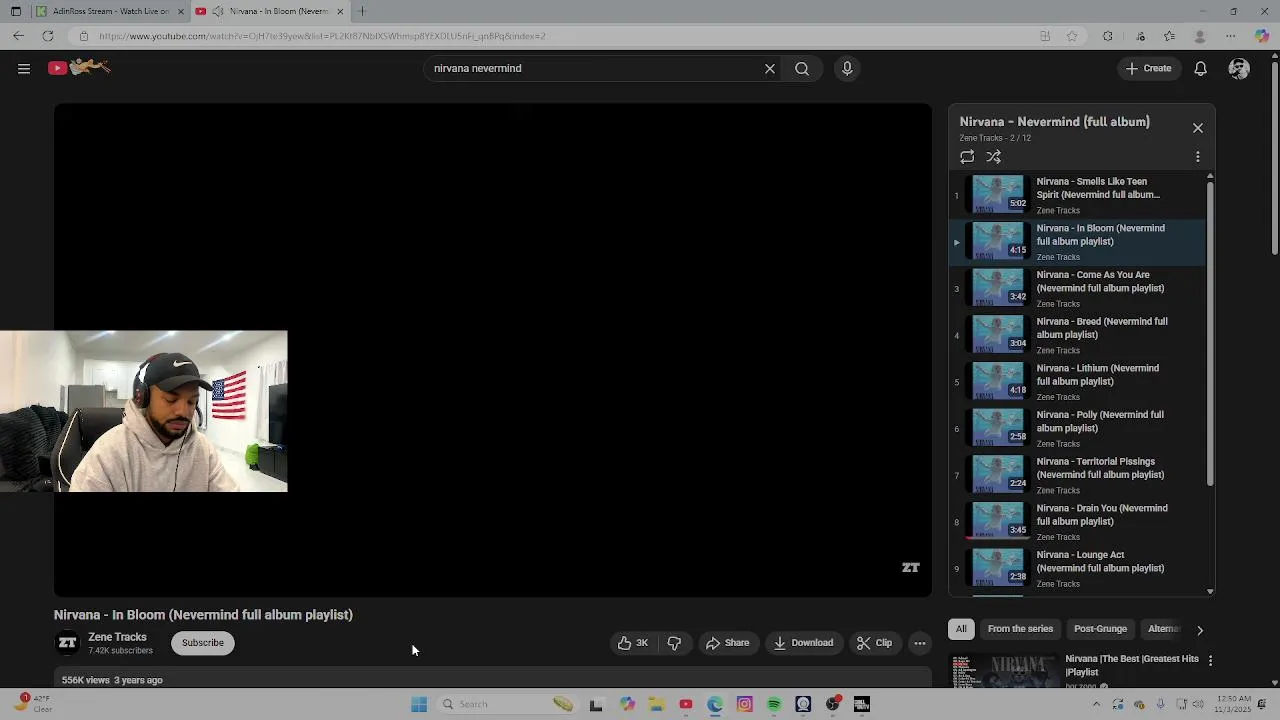
Task: Create a Clip of video
Action: pos(874,643)
